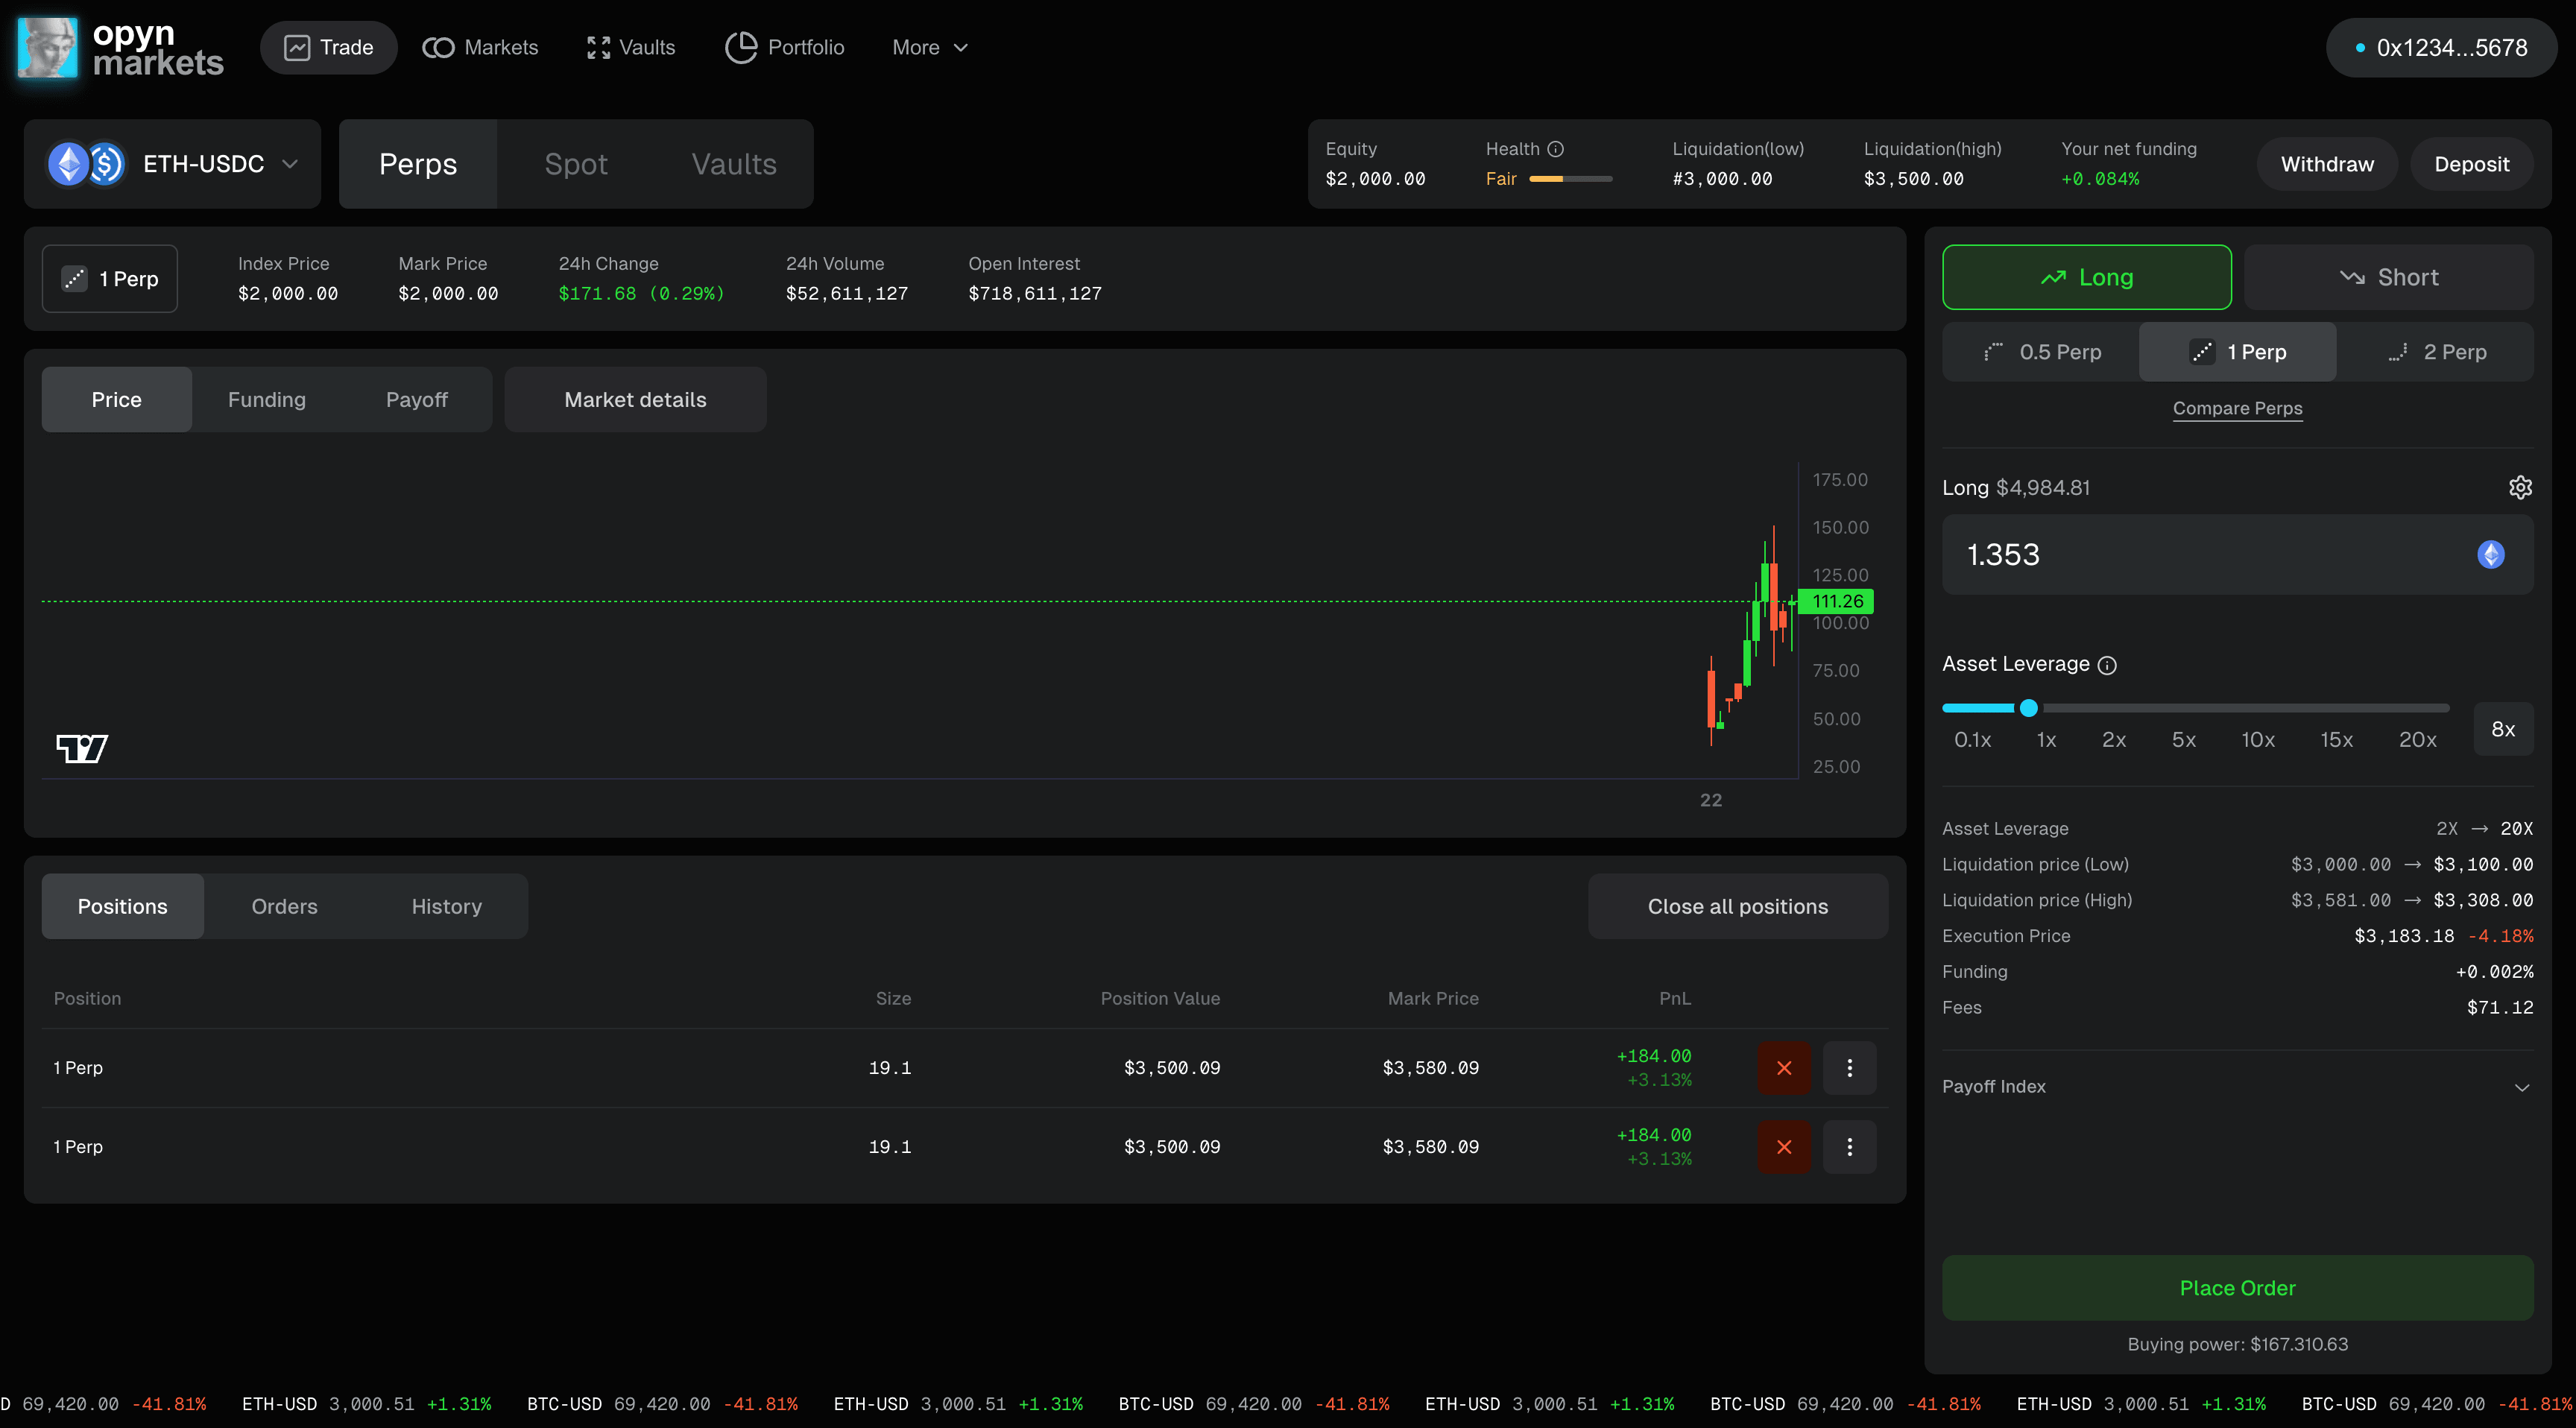Open the order settings gear icon
The width and height of the screenshot is (2576, 1428).
click(x=2521, y=487)
